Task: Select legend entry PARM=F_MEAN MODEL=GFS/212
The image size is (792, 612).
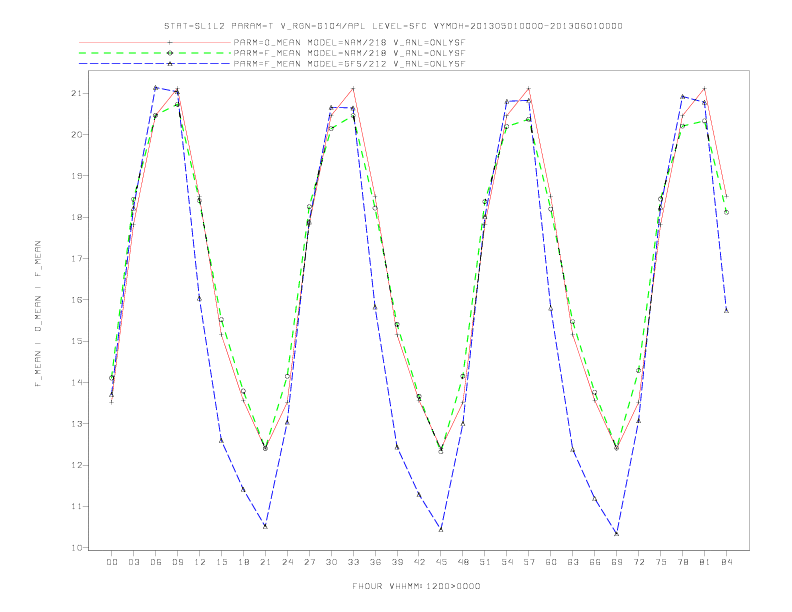Action: 349,64
